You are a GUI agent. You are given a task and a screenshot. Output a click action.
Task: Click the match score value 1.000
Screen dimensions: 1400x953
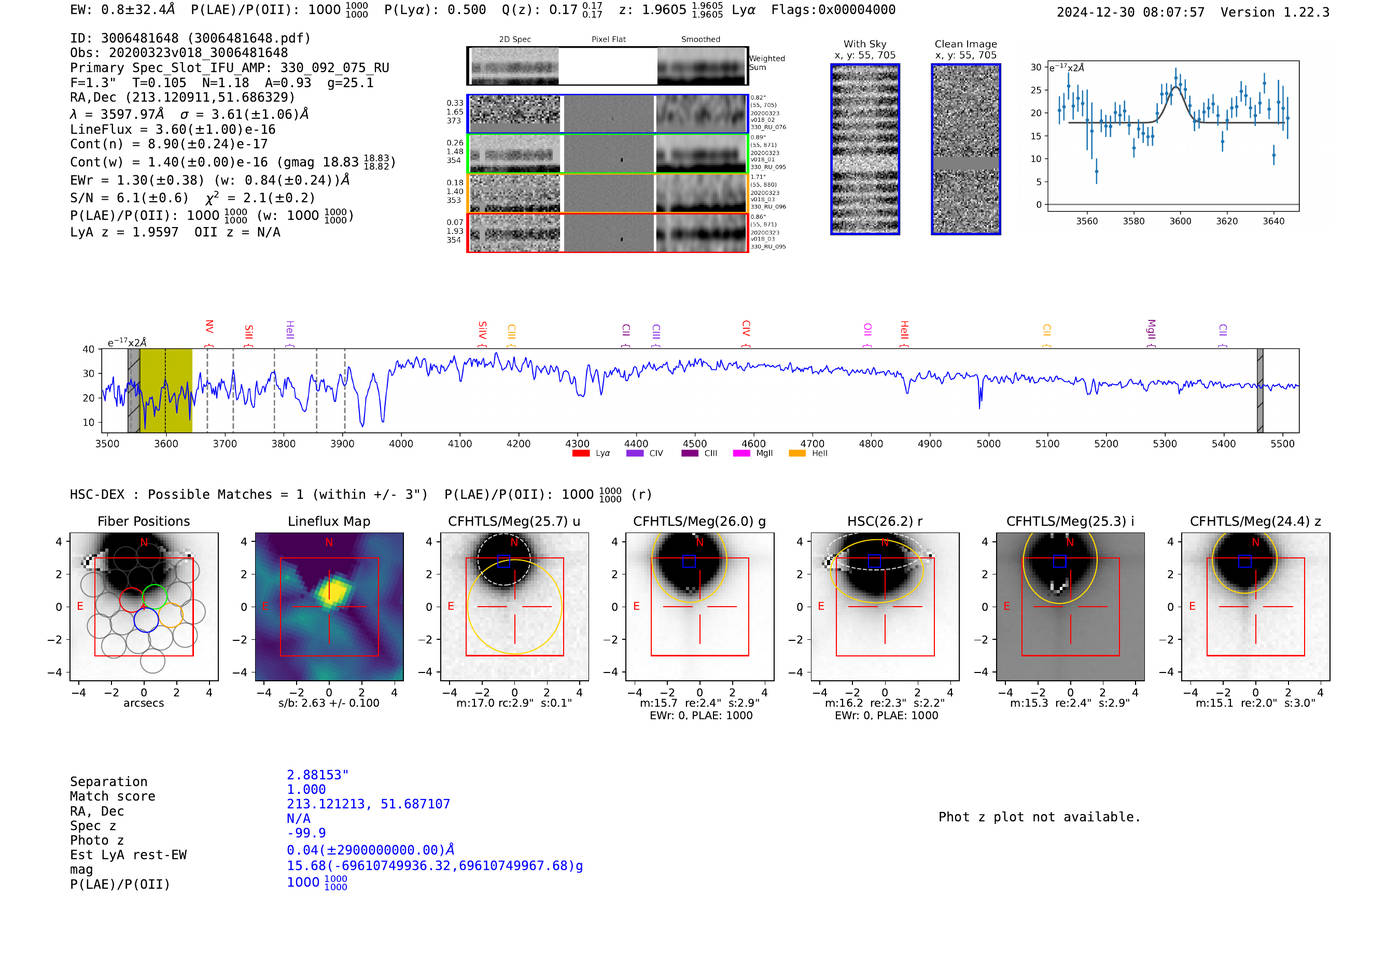click(306, 789)
